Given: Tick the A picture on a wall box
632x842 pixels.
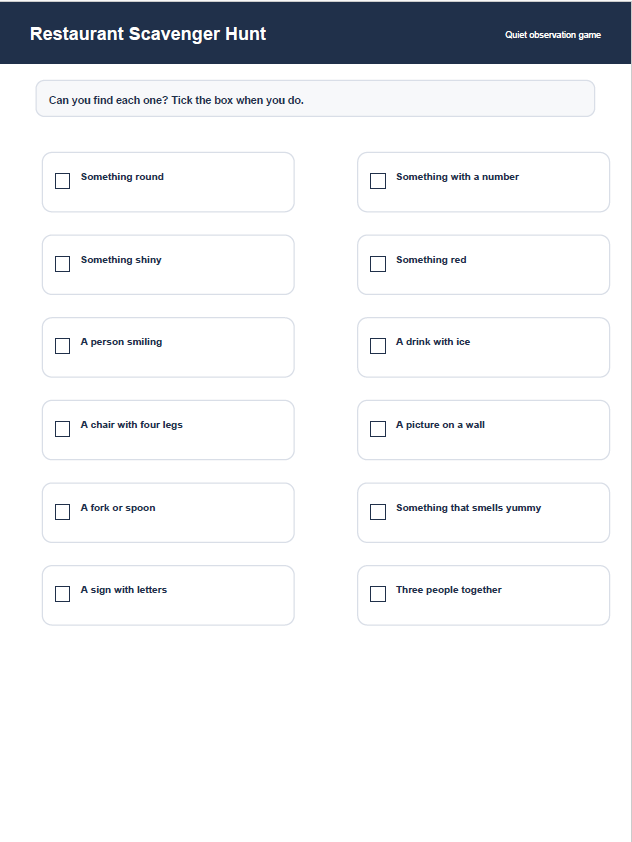Looking at the screenshot, I should [378, 429].
